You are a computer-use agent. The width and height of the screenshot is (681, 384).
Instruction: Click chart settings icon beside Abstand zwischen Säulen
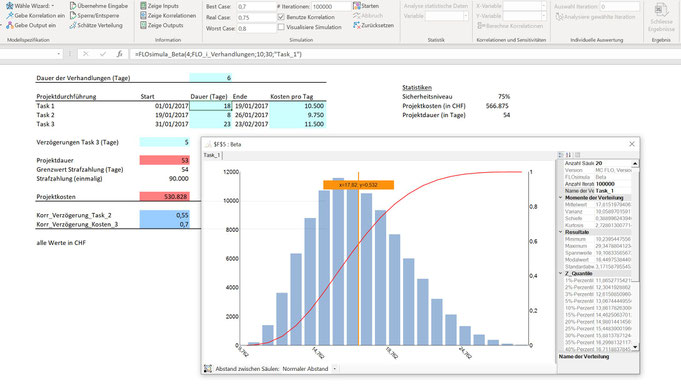click(208, 368)
